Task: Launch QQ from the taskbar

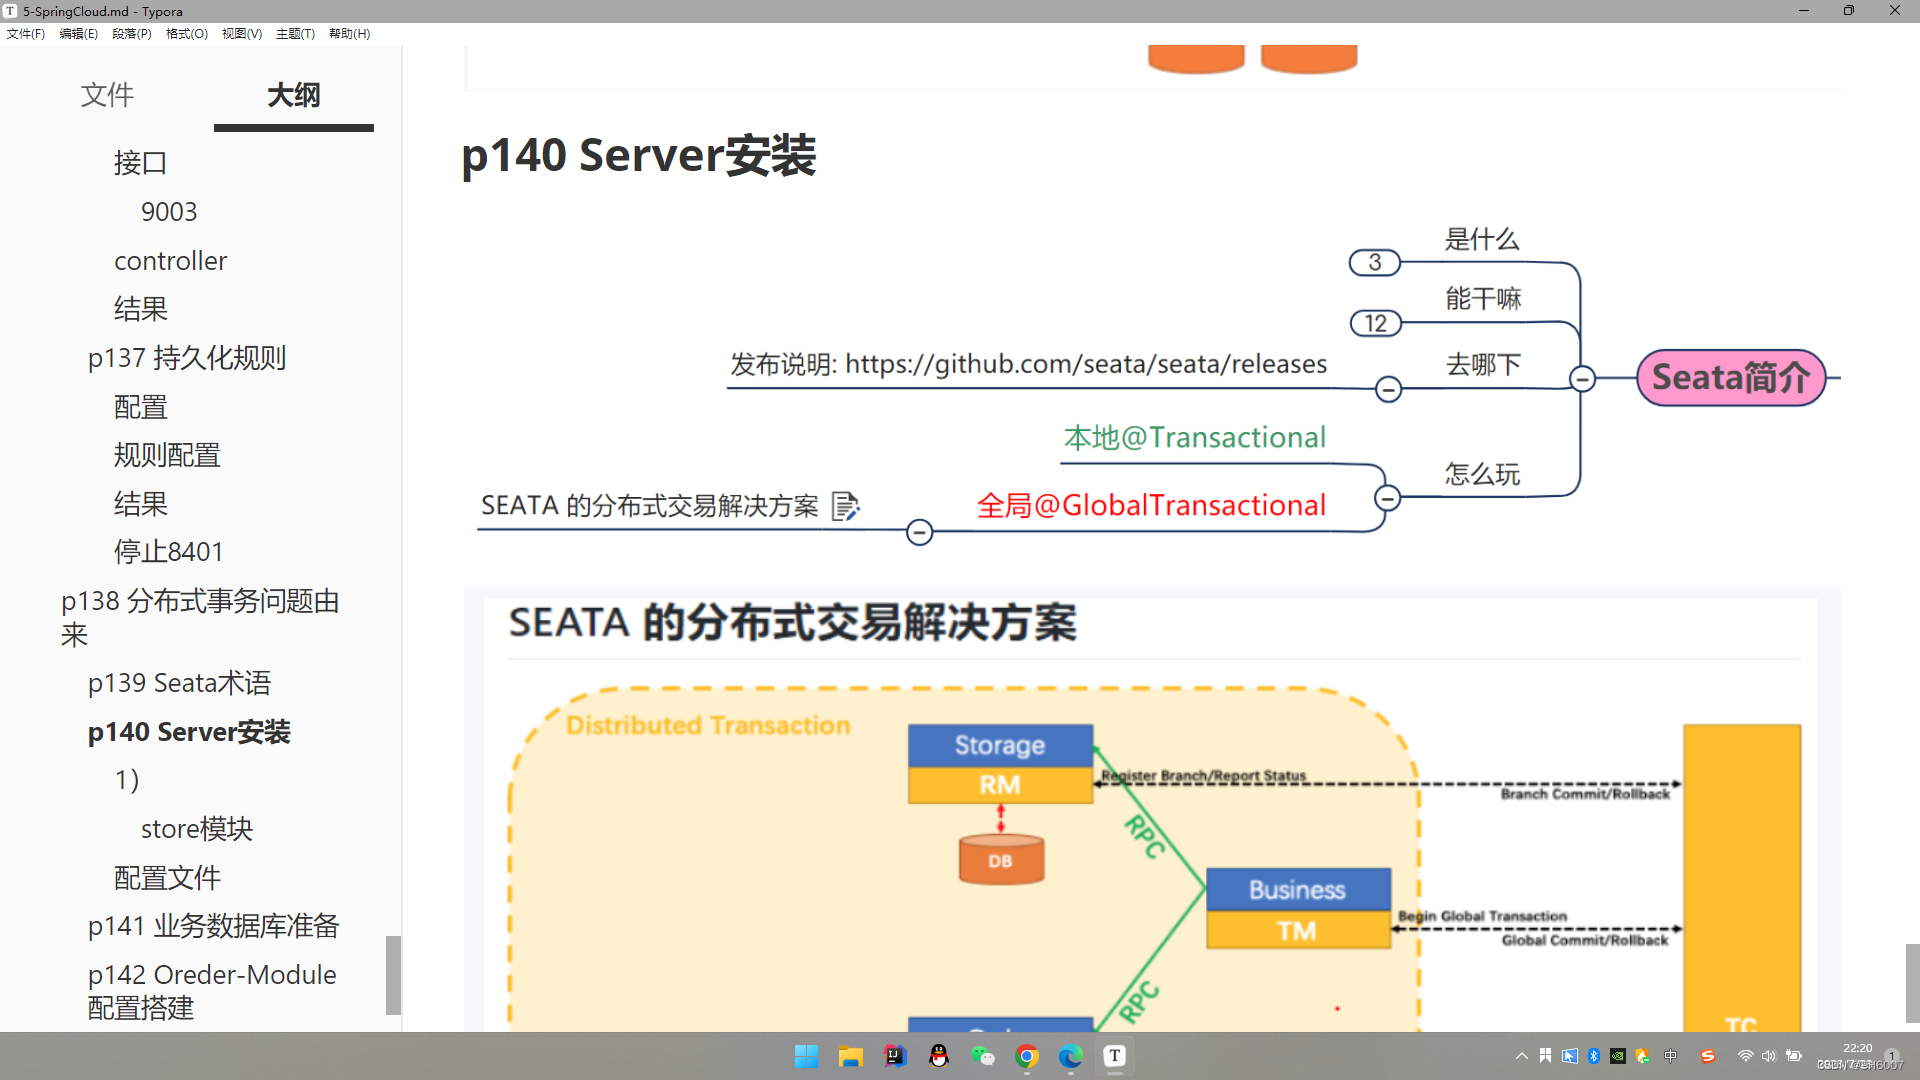Action: point(939,1056)
